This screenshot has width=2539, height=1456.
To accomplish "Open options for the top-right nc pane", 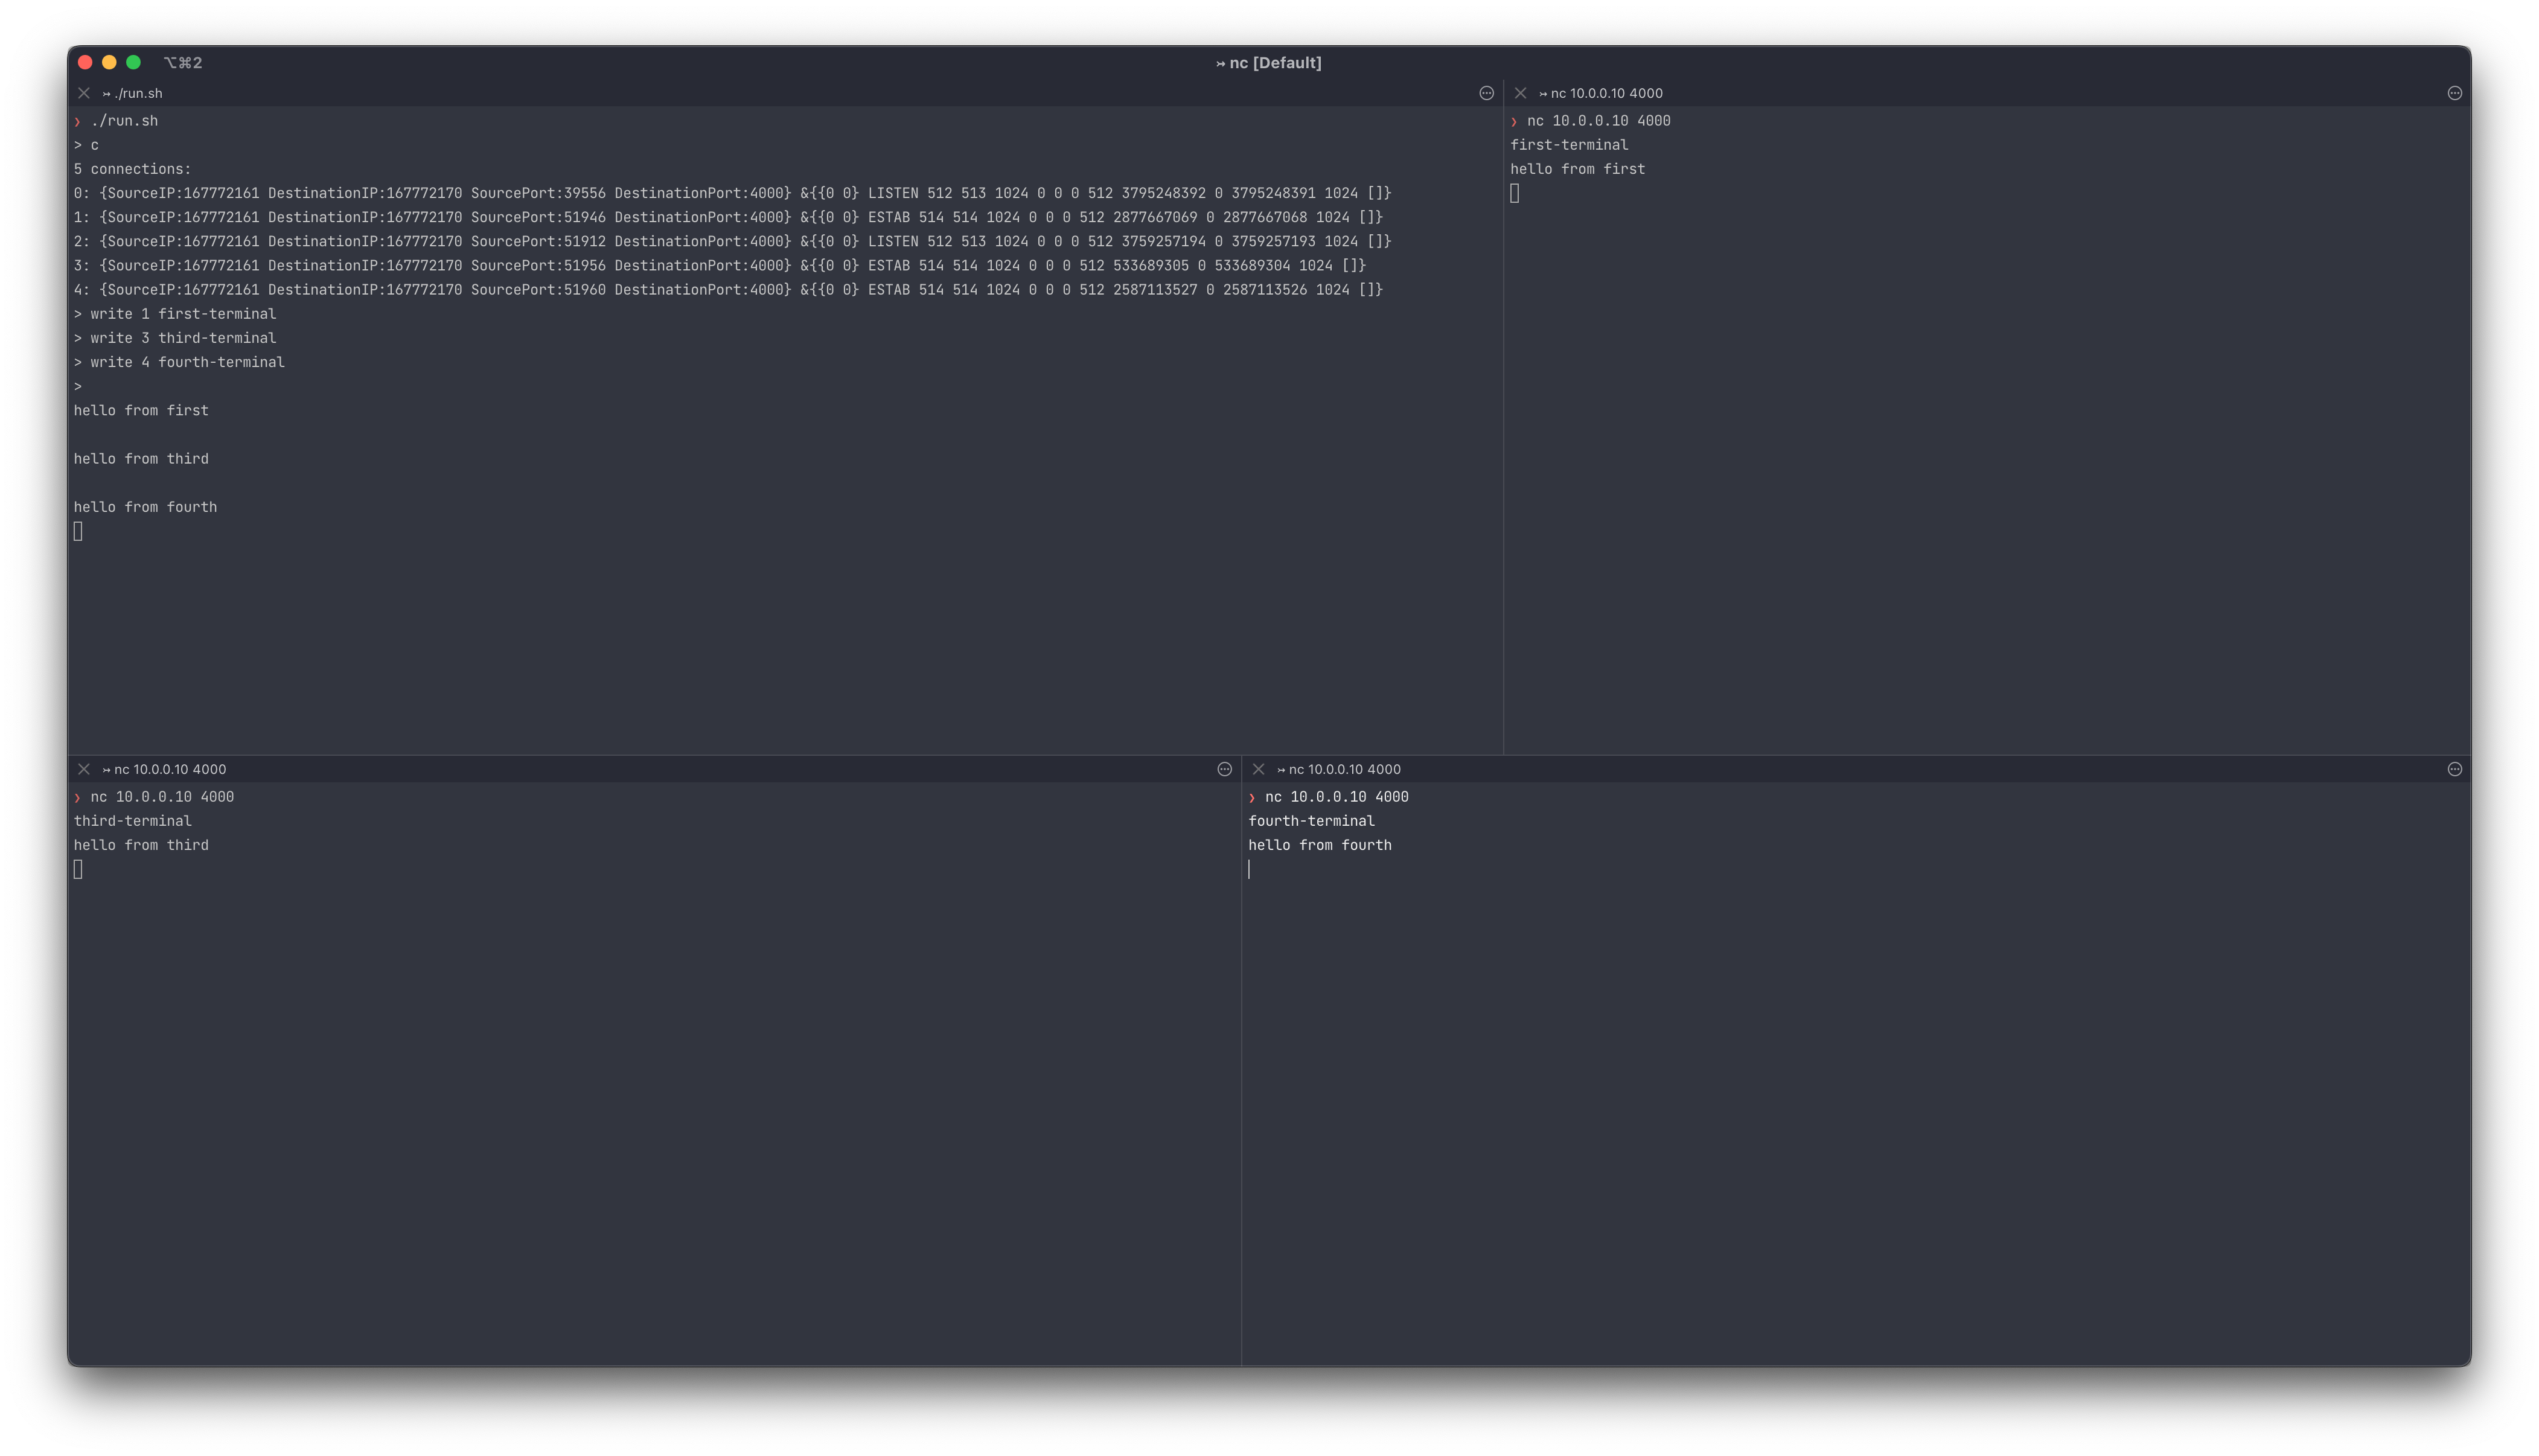I will [2454, 93].
